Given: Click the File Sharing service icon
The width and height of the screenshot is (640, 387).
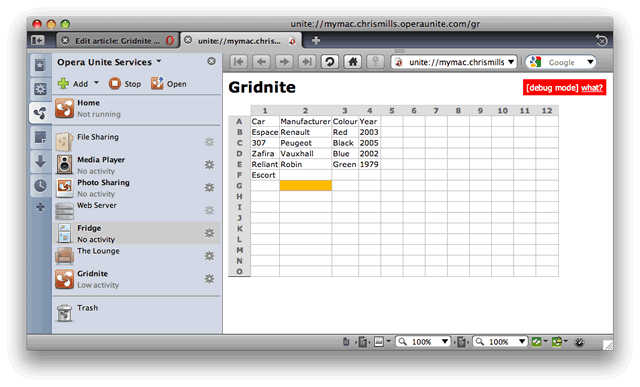Looking at the screenshot, I should pyautogui.click(x=64, y=142).
